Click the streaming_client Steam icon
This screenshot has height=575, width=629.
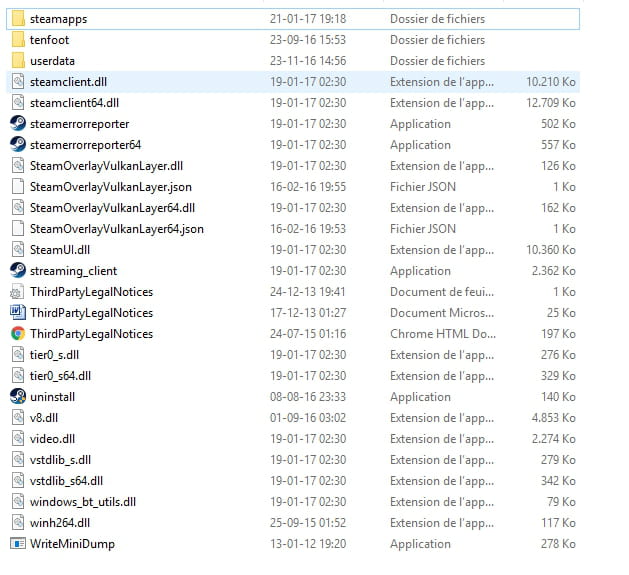coord(18,270)
